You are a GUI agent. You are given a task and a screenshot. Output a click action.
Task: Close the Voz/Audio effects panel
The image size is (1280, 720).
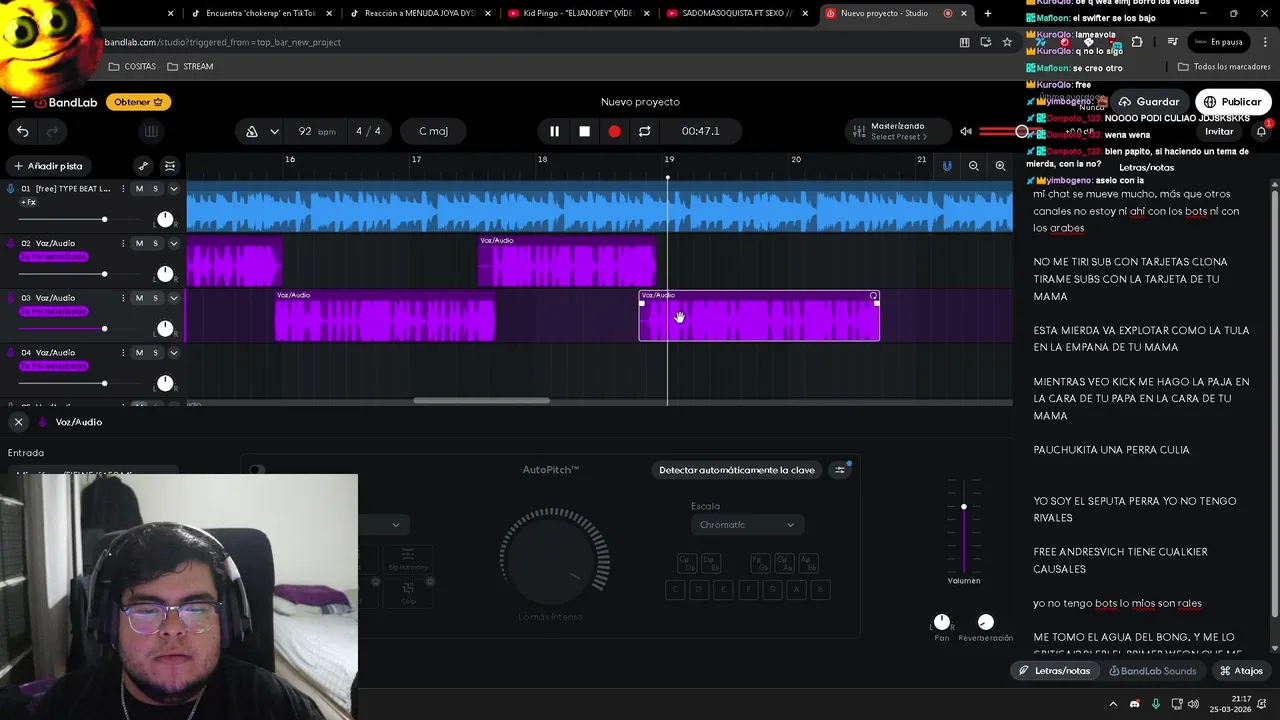click(x=18, y=422)
